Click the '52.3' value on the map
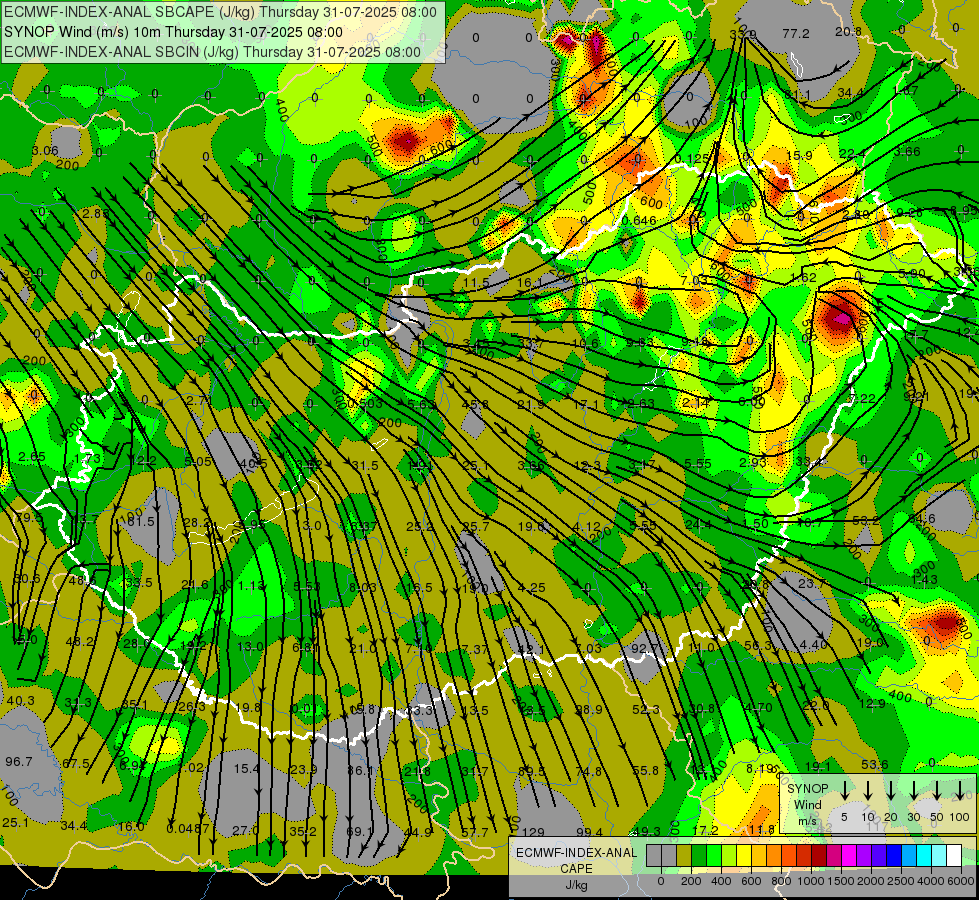Screen dimensions: 979x900 pos(646,710)
